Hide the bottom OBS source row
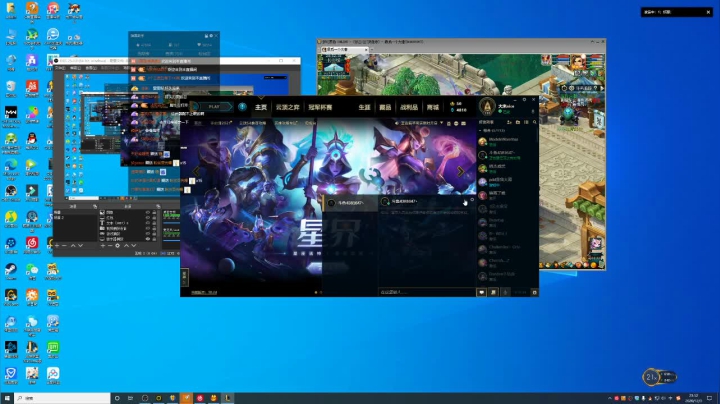Screen dimensions: 720x404 (148, 239)
